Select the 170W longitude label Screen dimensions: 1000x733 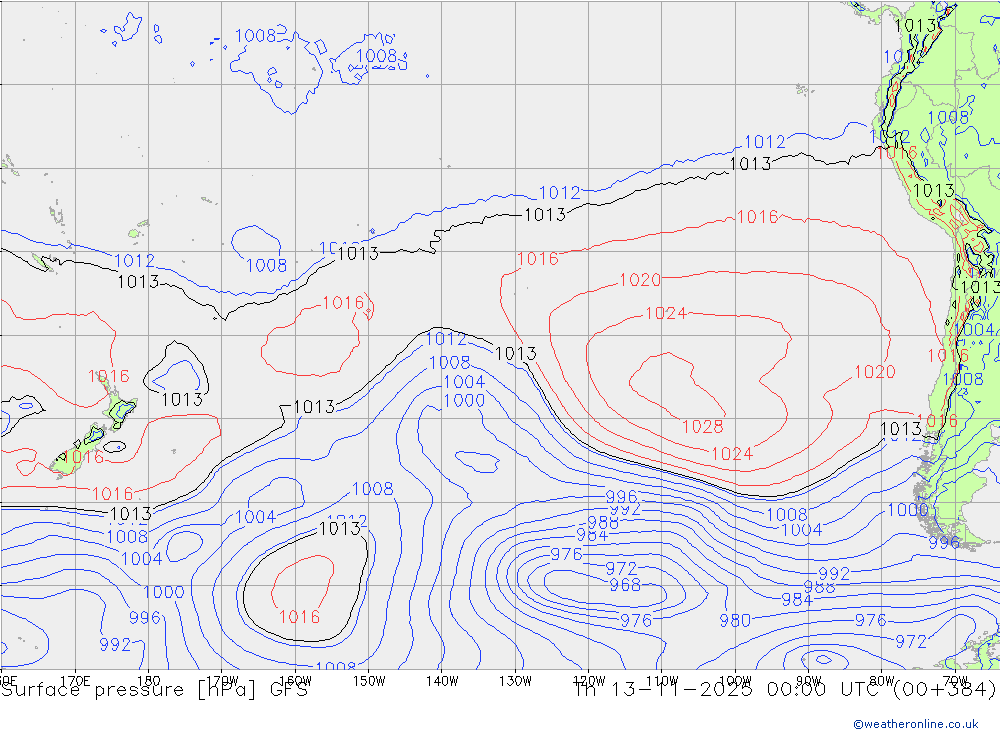(222, 681)
